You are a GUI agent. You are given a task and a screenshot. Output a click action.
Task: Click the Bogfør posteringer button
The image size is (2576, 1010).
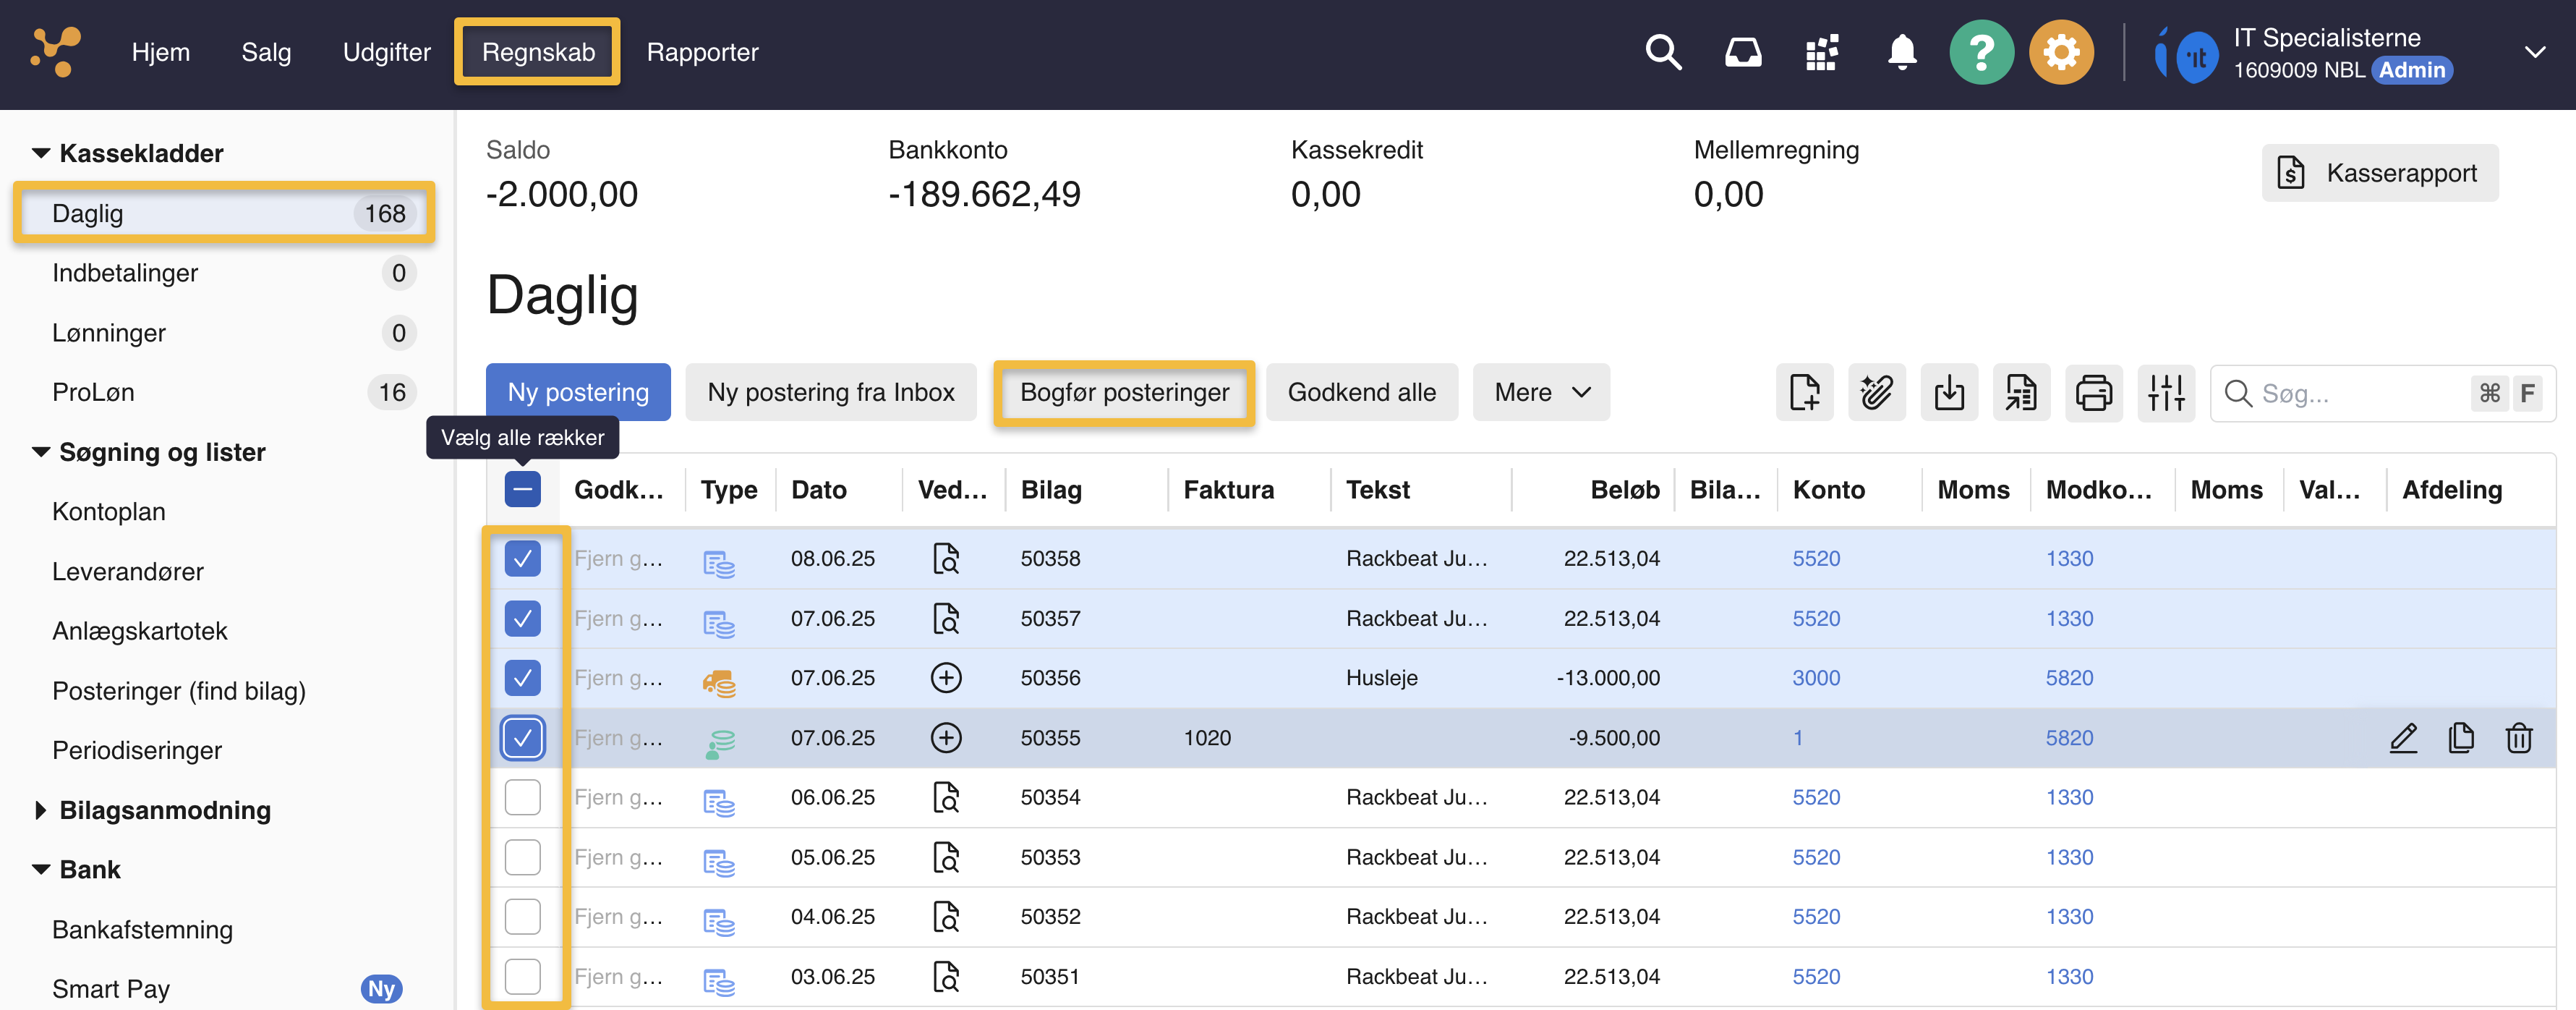[1124, 392]
